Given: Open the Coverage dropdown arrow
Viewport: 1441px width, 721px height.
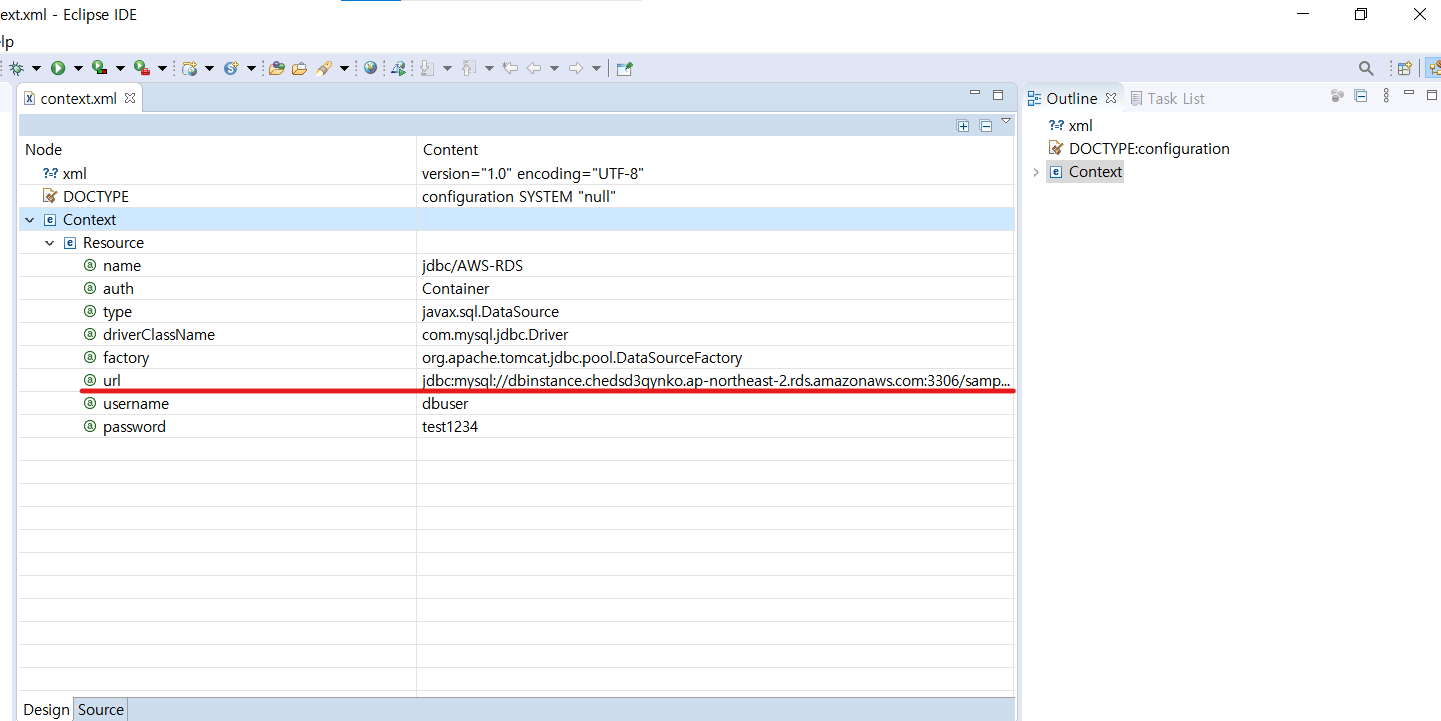Looking at the screenshot, I should coord(119,68).
